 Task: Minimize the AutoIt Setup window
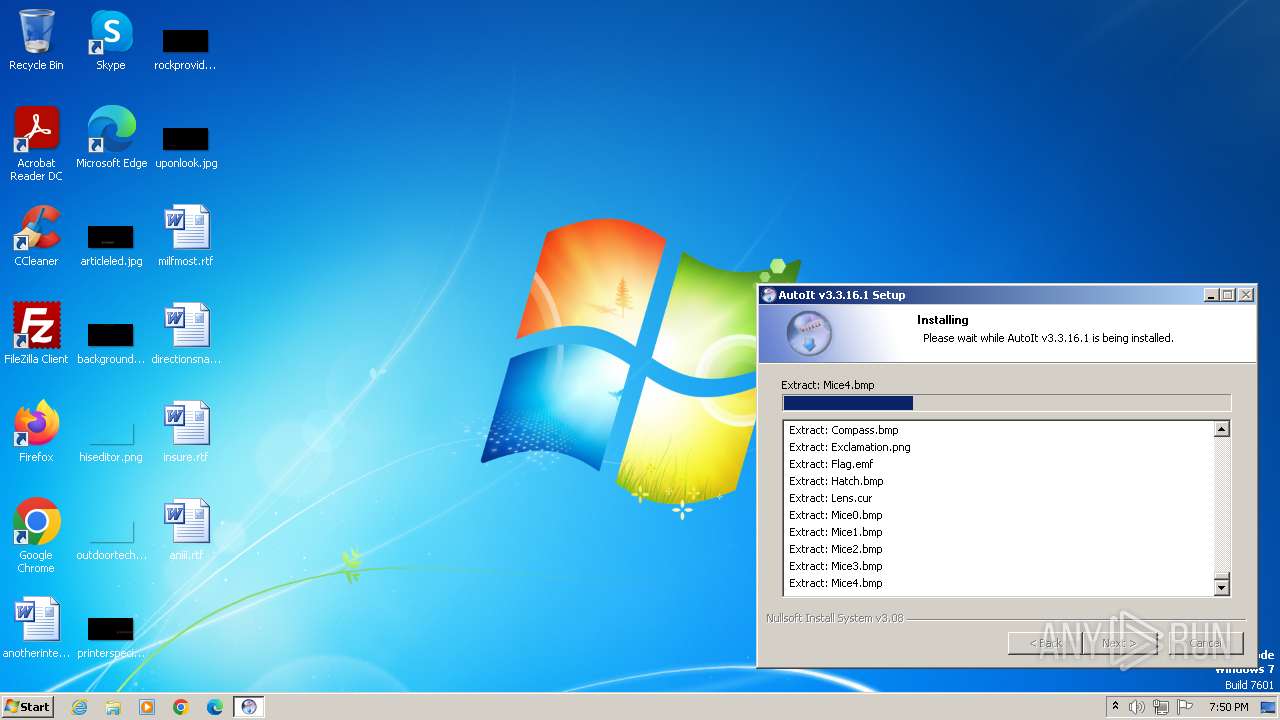[1212, 295]
